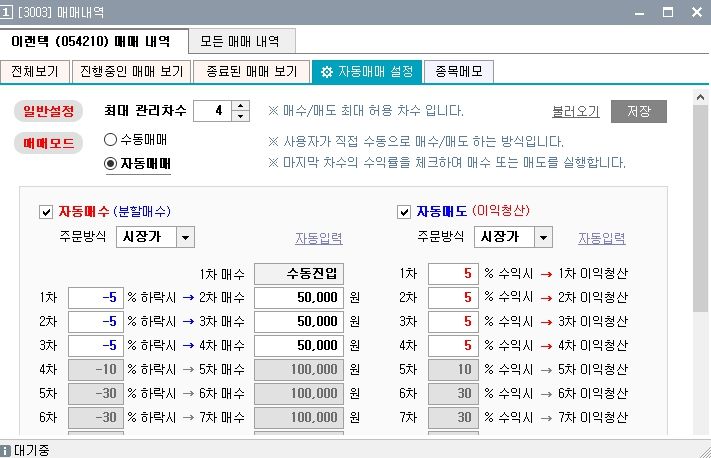Click 자동입력 link under 자동매수 section
Viewport: 711px width, 458px height.
[318, 238]
